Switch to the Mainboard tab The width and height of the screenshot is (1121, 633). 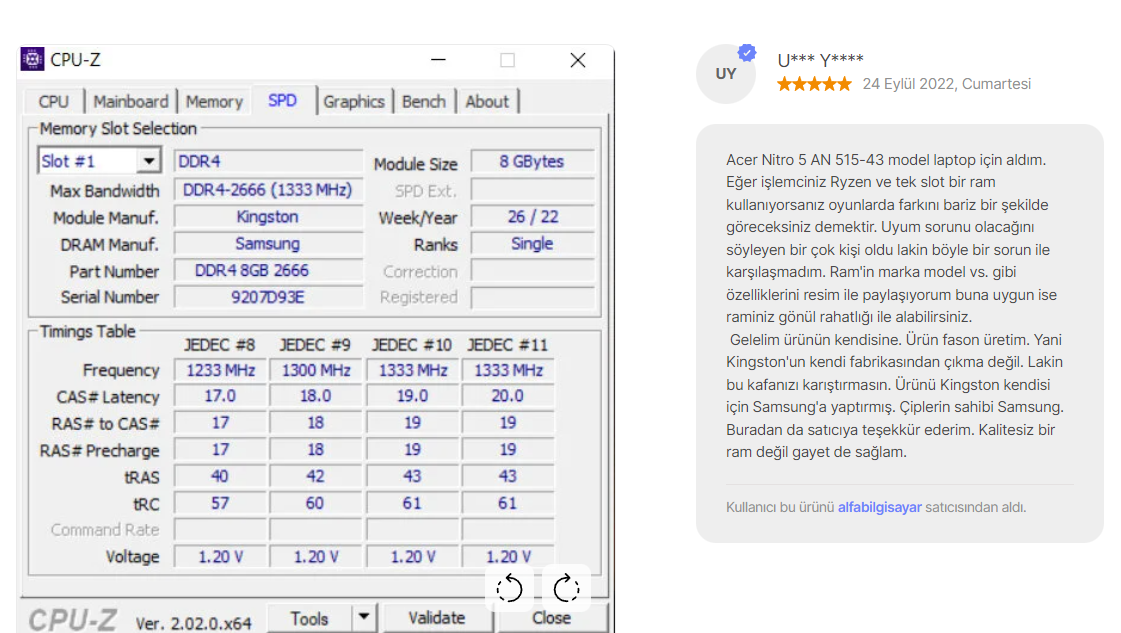pos(131,102)
